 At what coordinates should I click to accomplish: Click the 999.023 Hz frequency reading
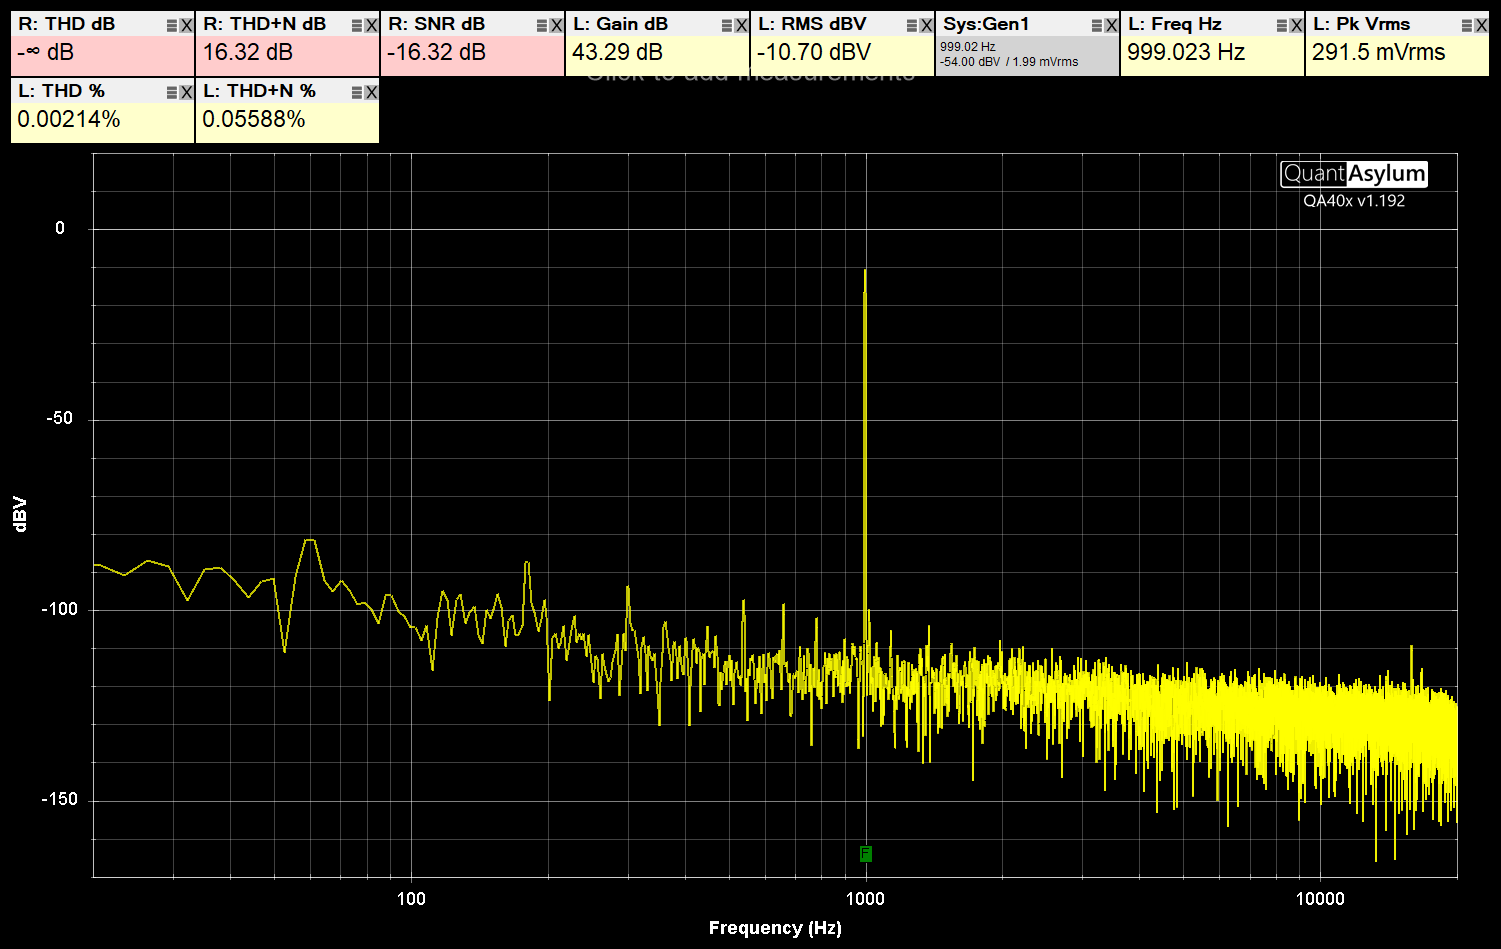[x=1186, y=53]
